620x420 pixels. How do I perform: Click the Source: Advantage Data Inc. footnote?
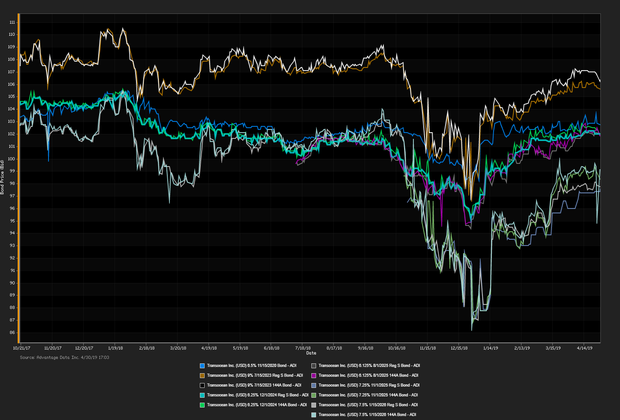[64, 358]
